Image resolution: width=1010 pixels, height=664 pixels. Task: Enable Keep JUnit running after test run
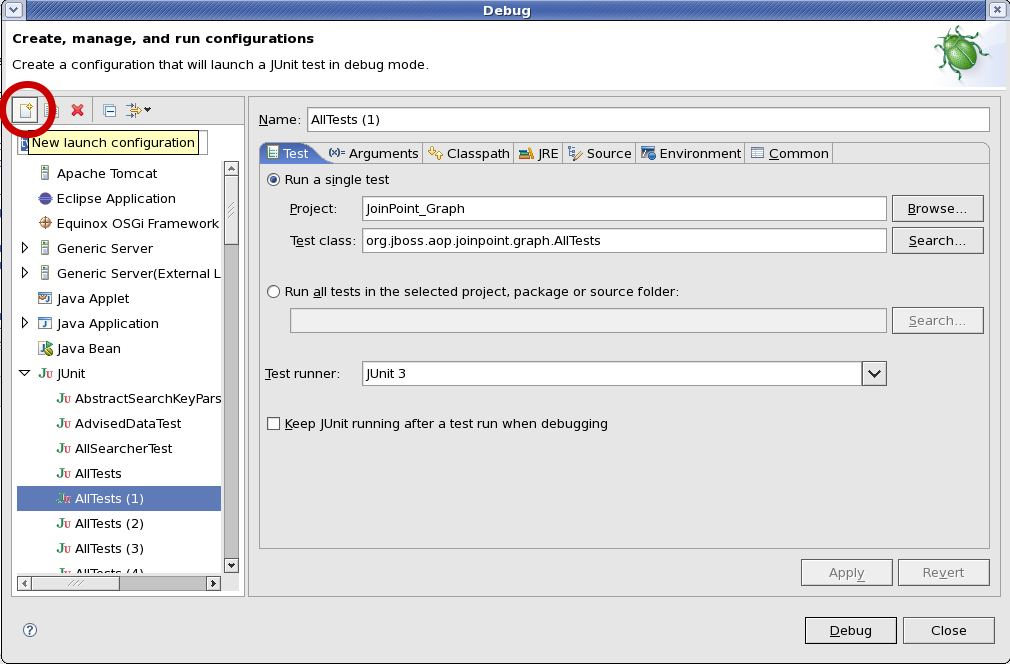(274, 423)
